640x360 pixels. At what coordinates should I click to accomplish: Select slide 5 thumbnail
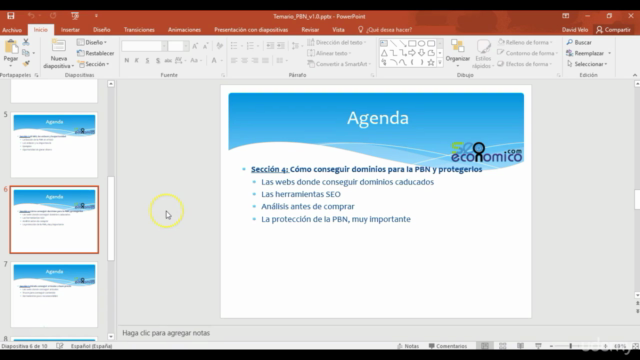(x=54, y=145)
